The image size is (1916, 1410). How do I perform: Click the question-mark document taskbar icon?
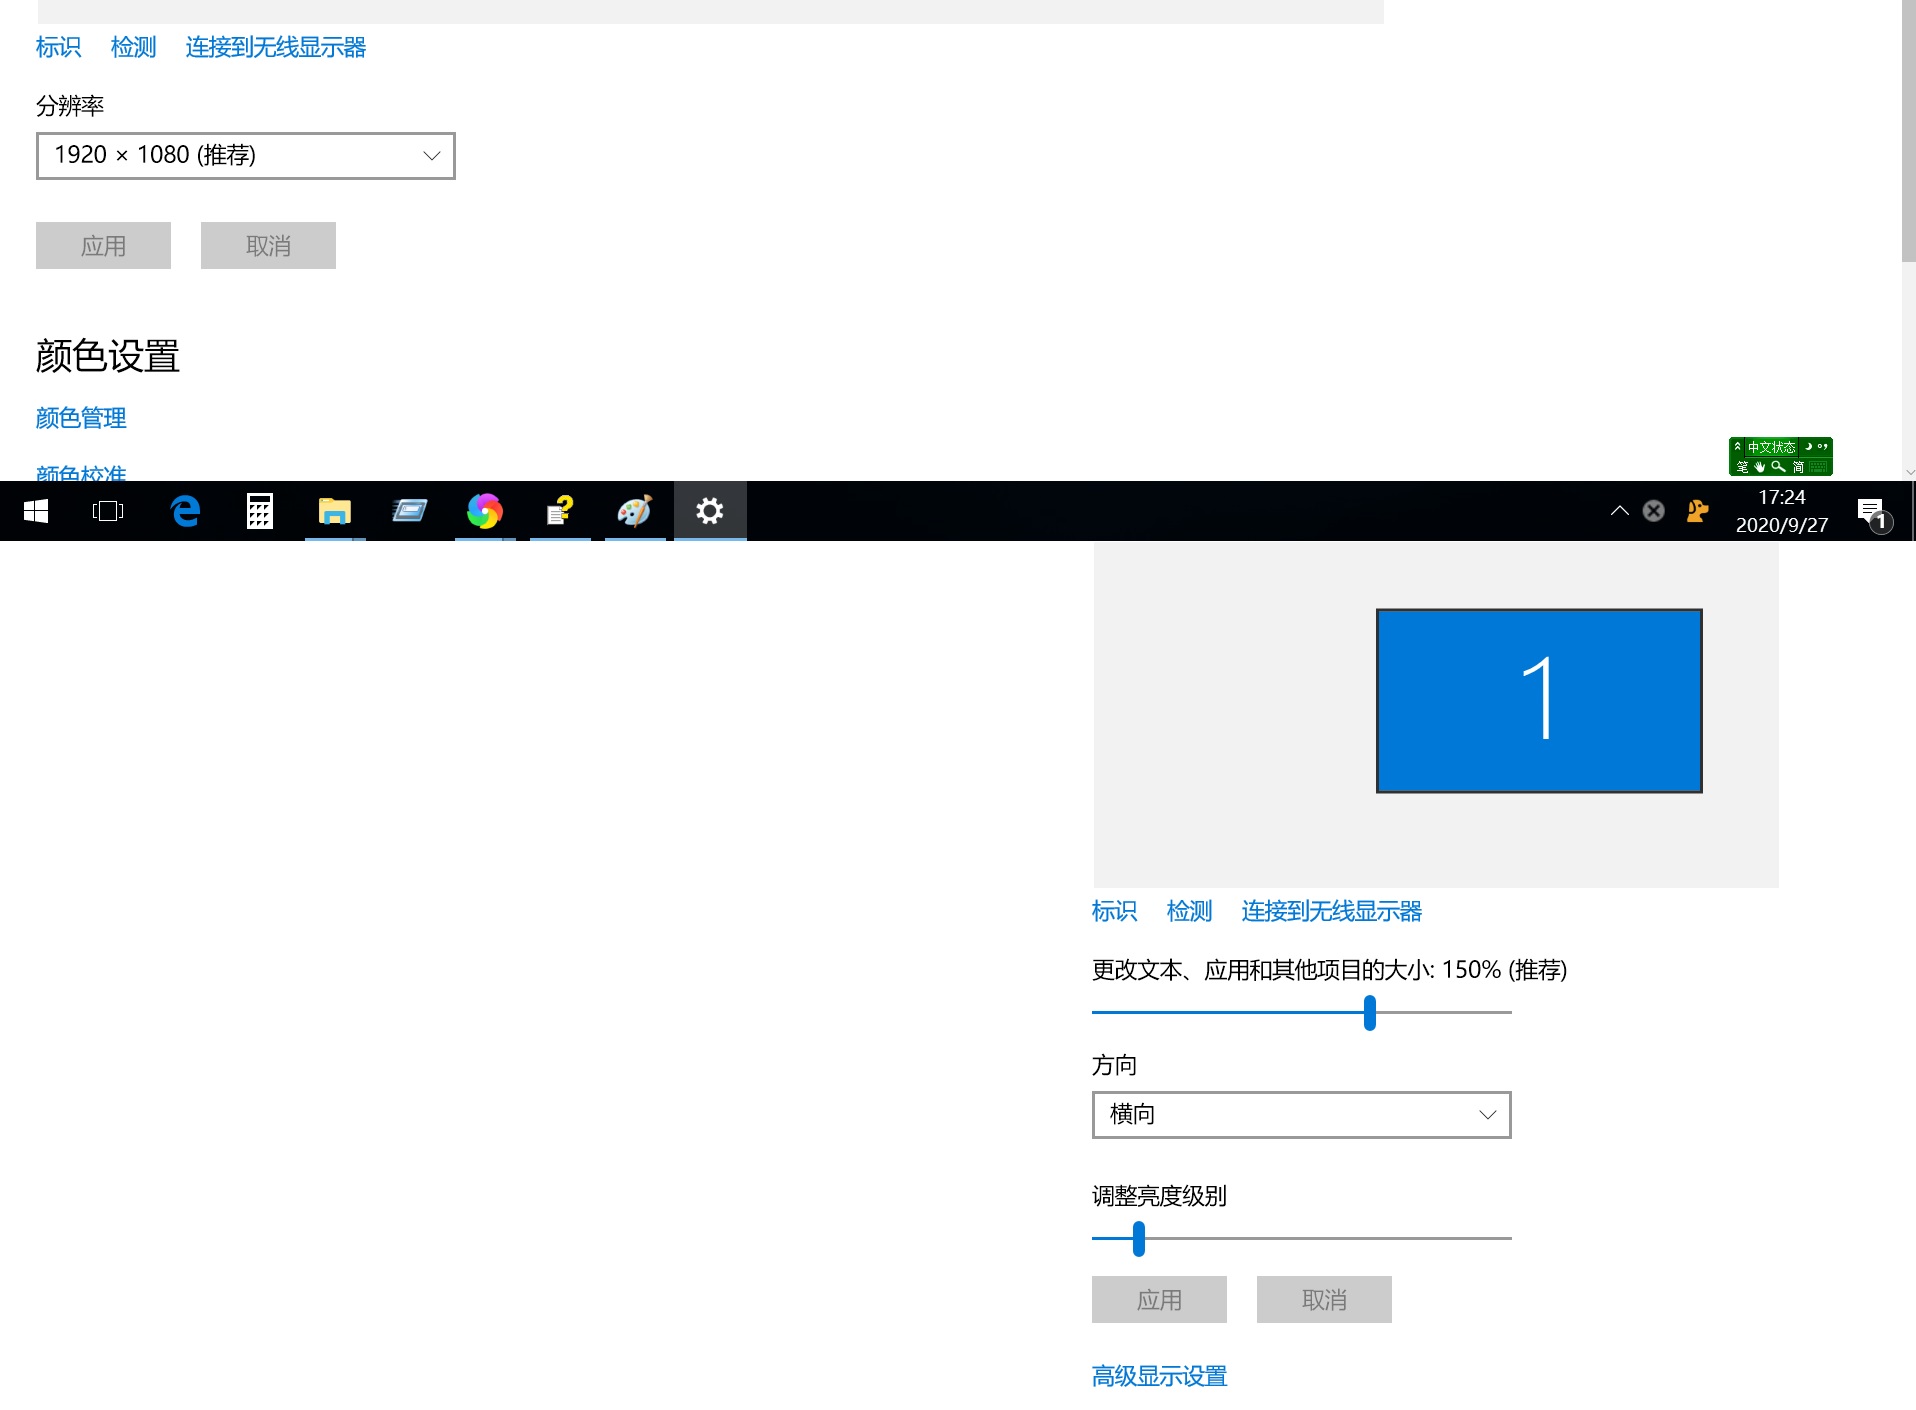click(x=559, y=511)
